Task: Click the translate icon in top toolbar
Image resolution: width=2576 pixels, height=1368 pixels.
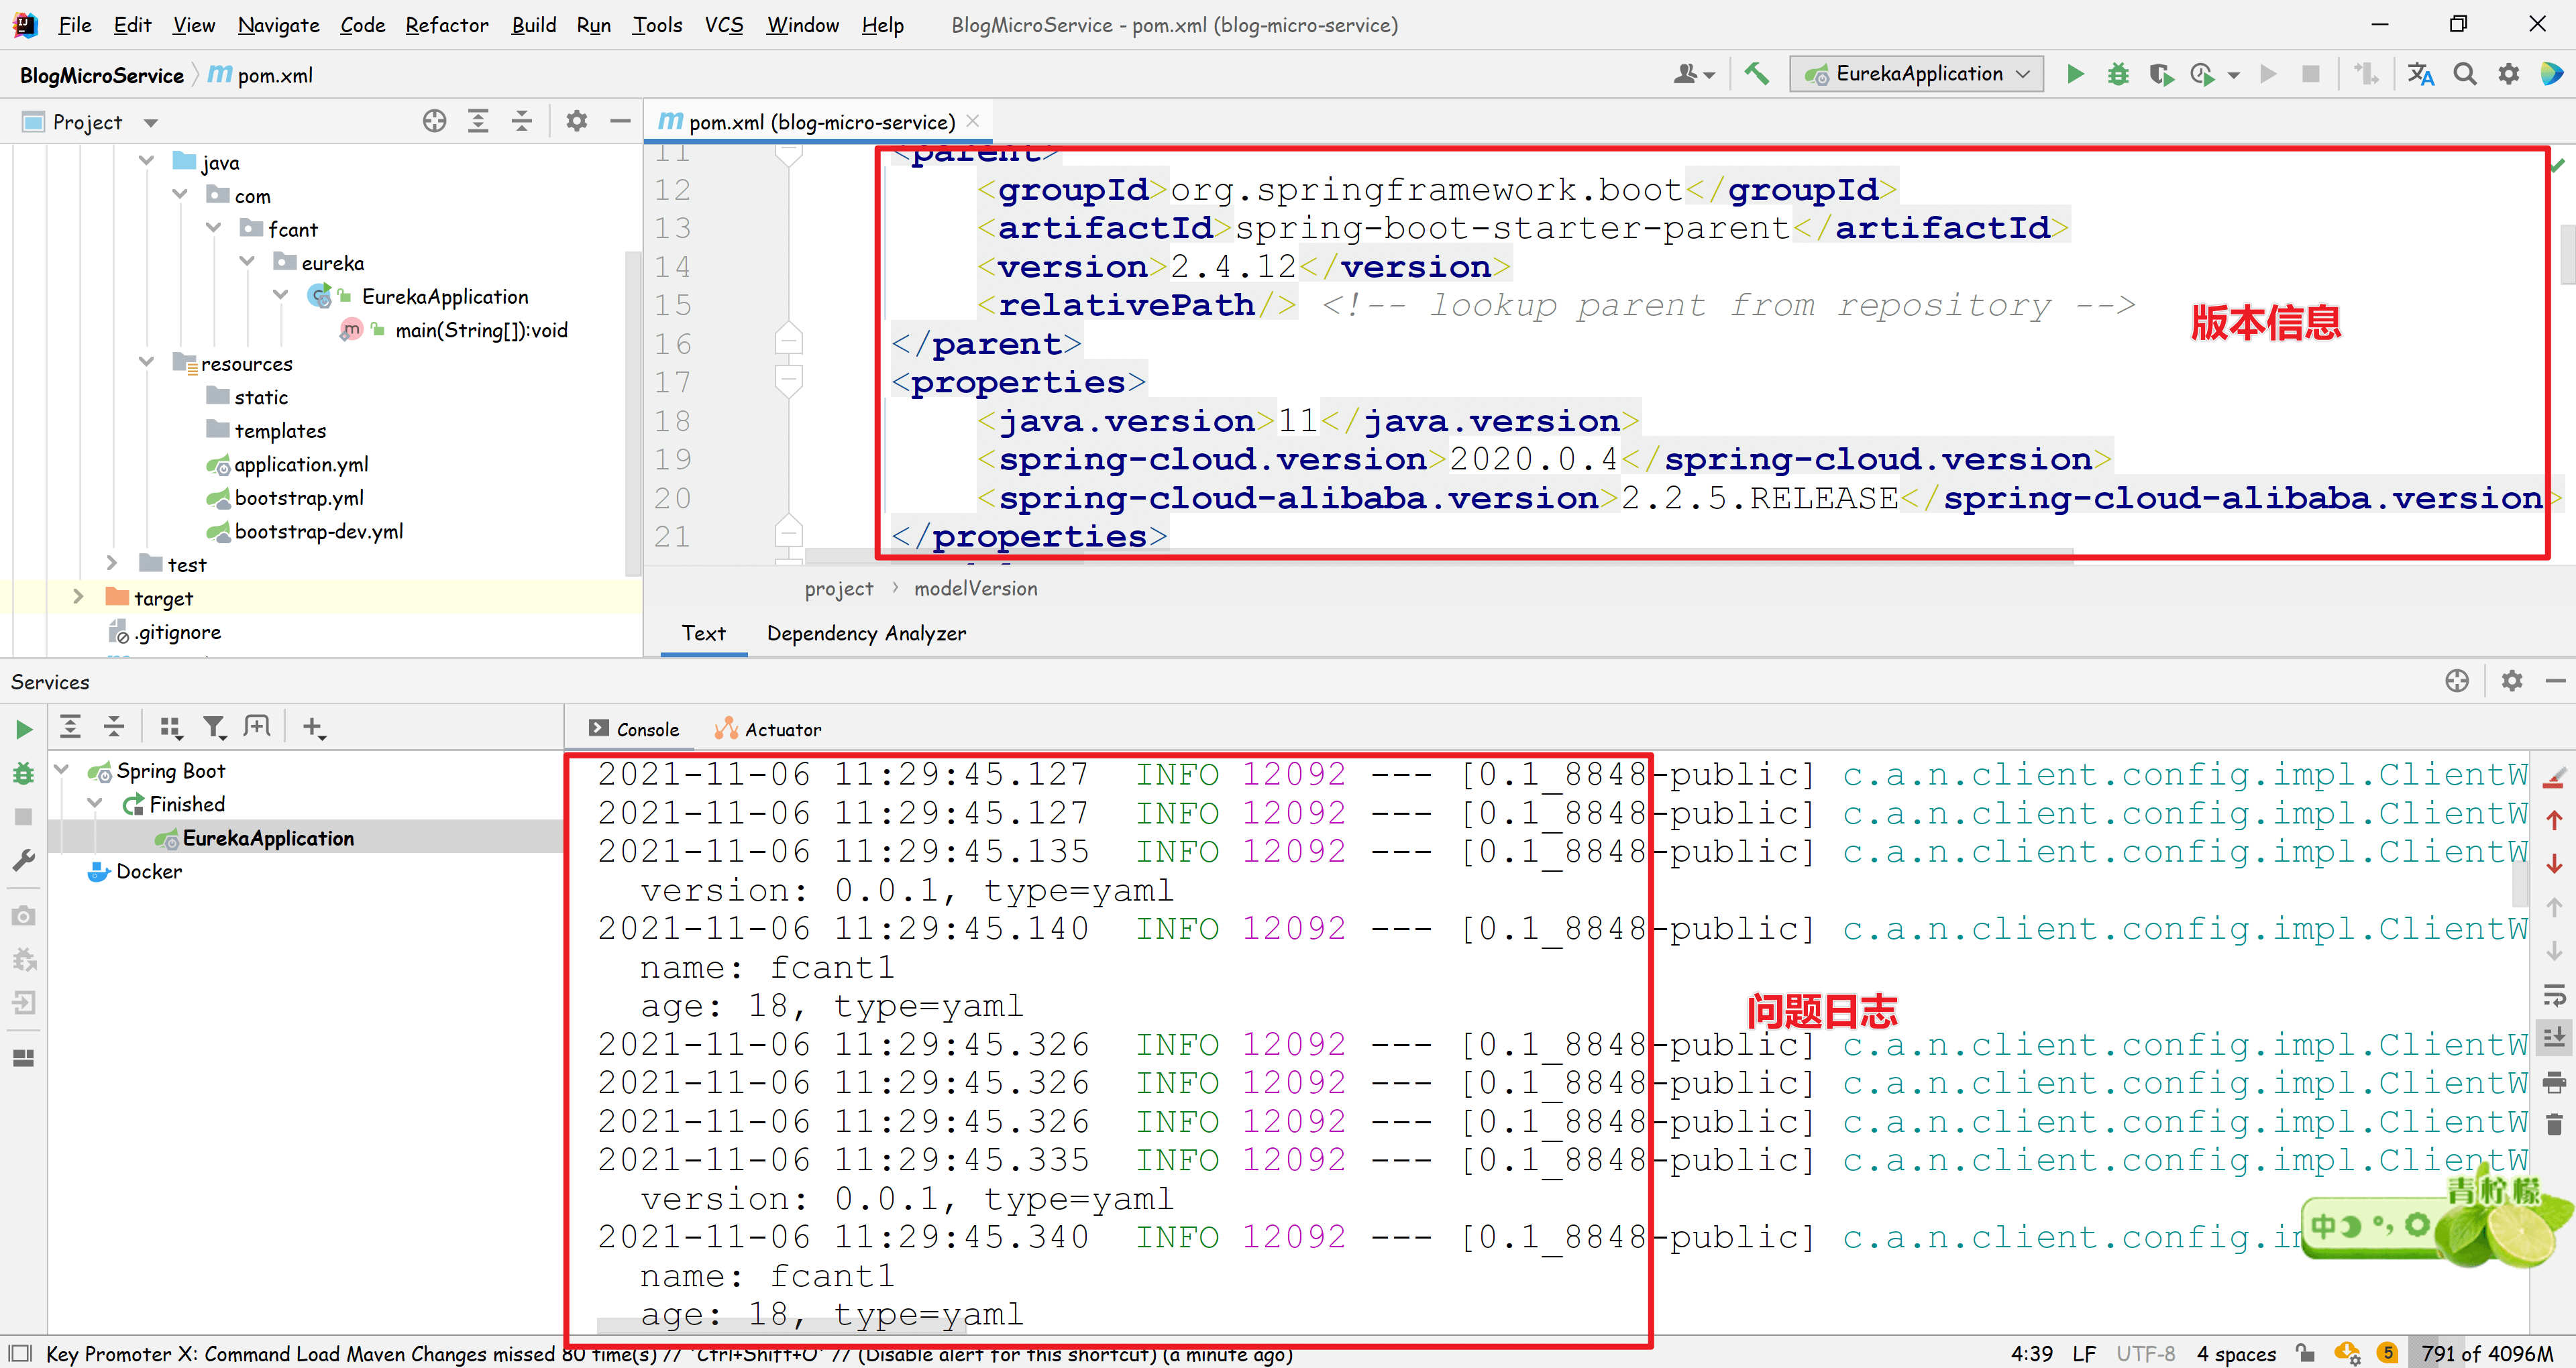Action: pos(2420,74)
